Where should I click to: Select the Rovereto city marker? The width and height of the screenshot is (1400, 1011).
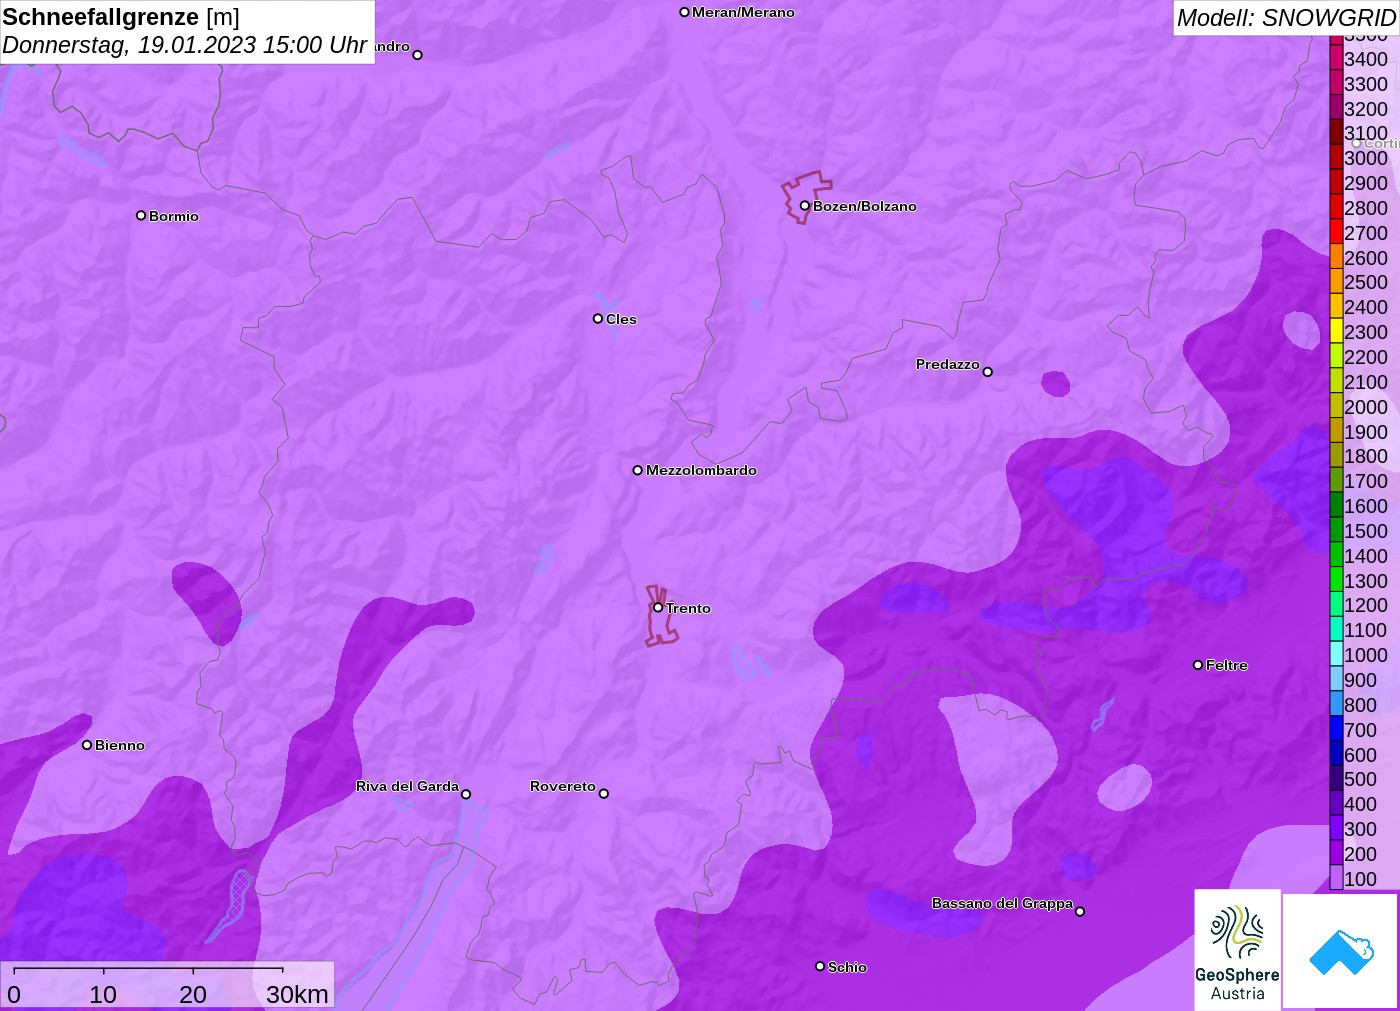[x=603, y=794]
